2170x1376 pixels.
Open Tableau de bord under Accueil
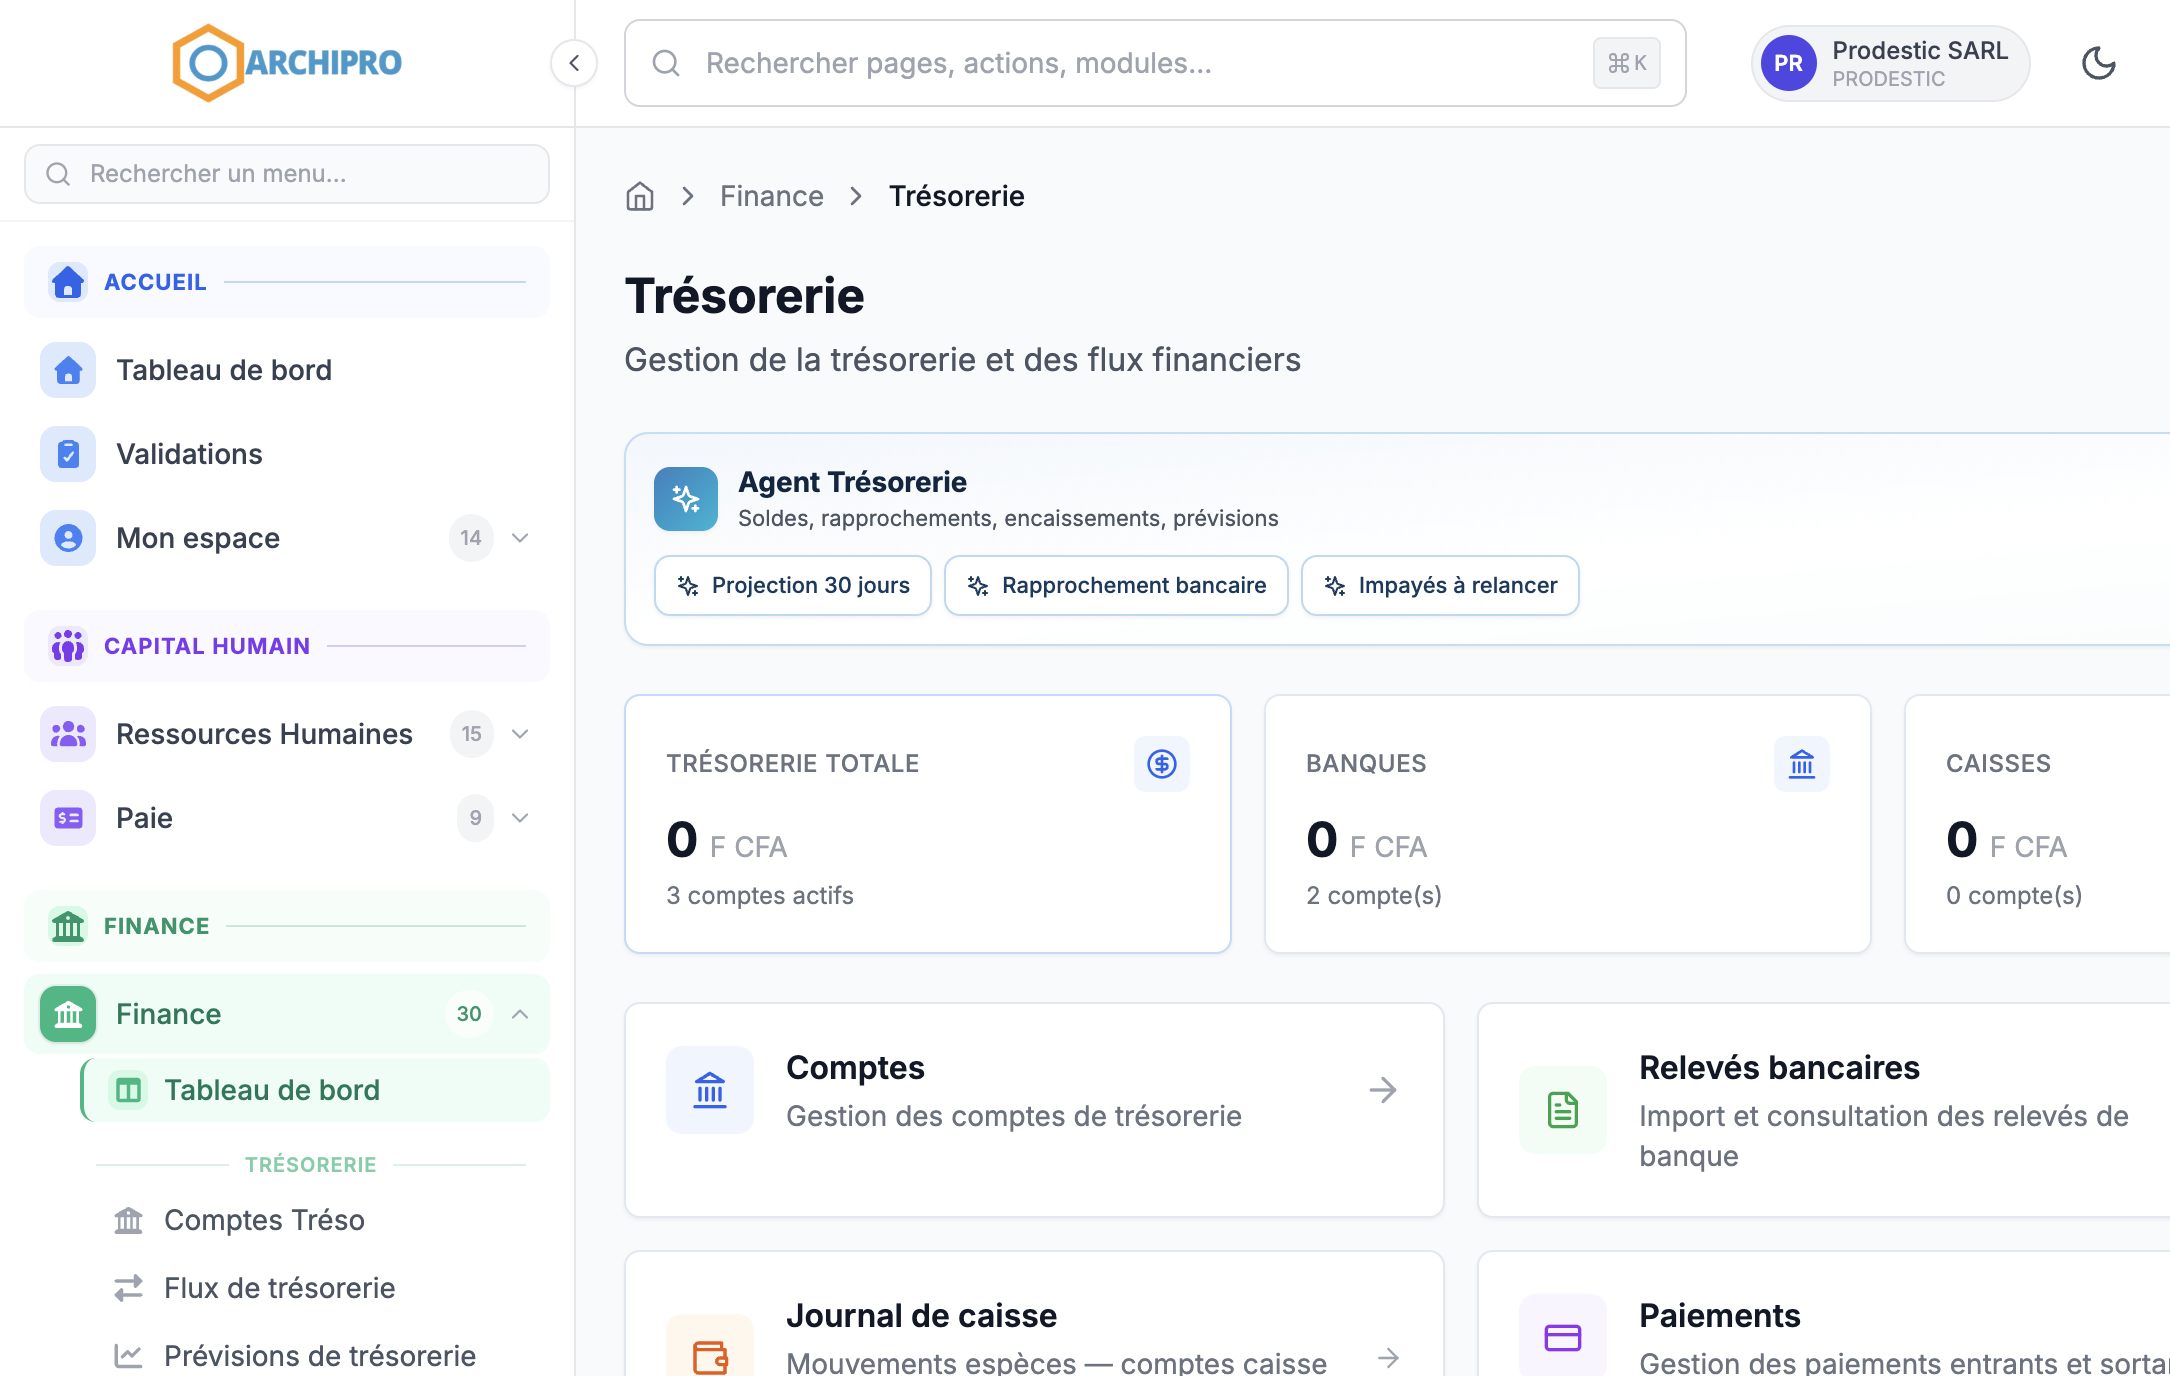click(x=287, y=370)
